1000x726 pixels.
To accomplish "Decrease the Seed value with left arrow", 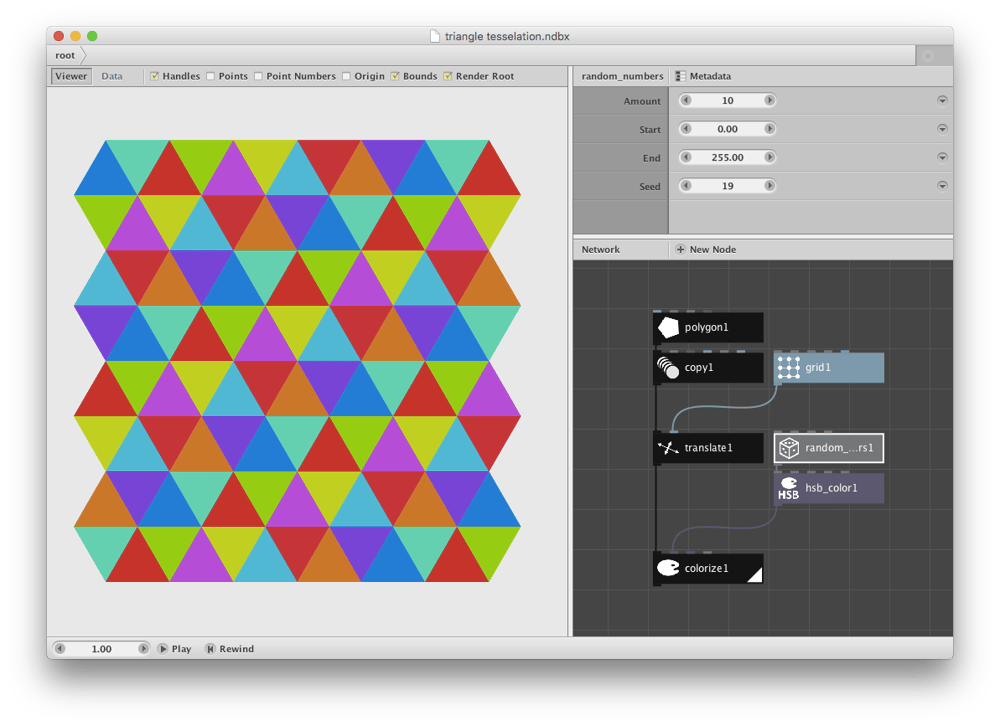I will point(686,186).
